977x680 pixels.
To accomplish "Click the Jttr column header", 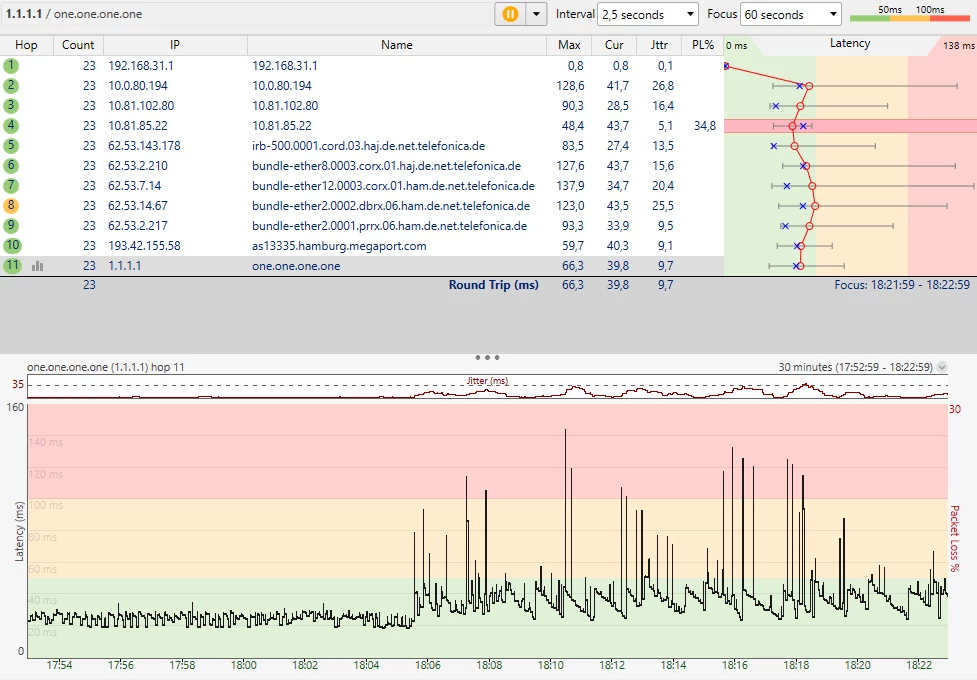I will coord(659,45).
